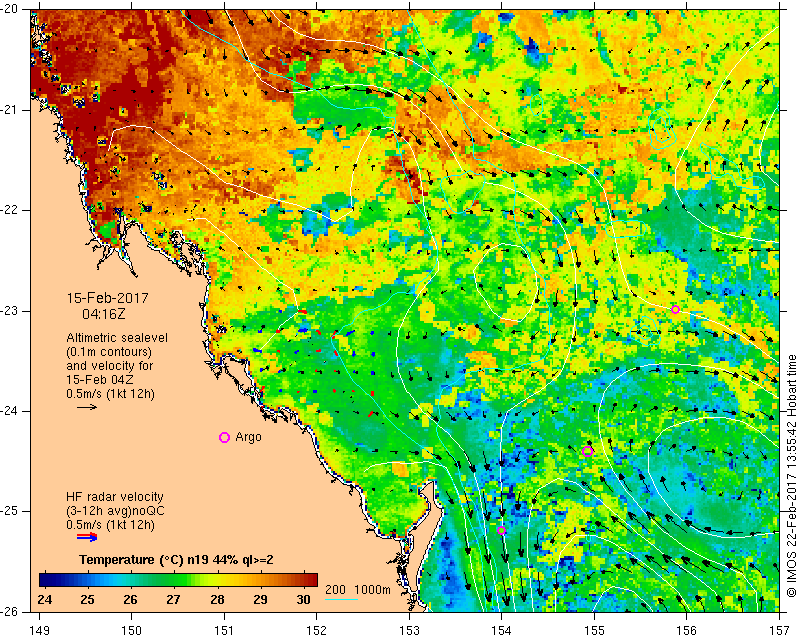Click the 'Argo' legend label
Viewport: 800px width, 640px height.
(x=248, y=437)
